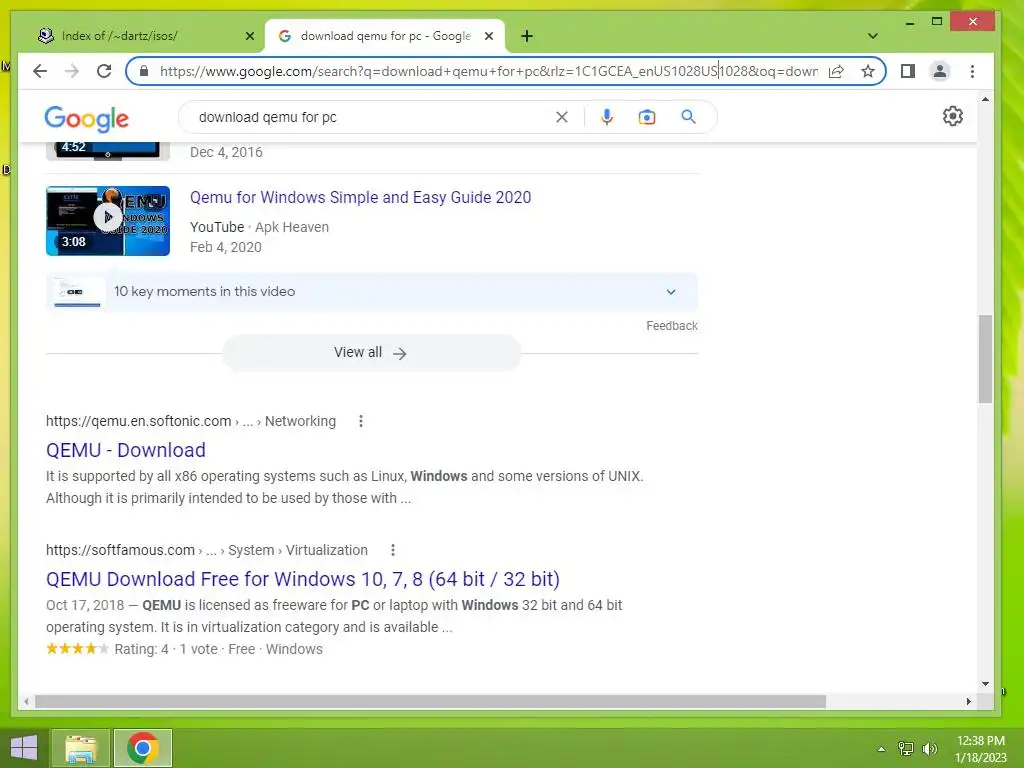Open more options for softonic result
Viewport: 1024px width, 768px height.
360,421
